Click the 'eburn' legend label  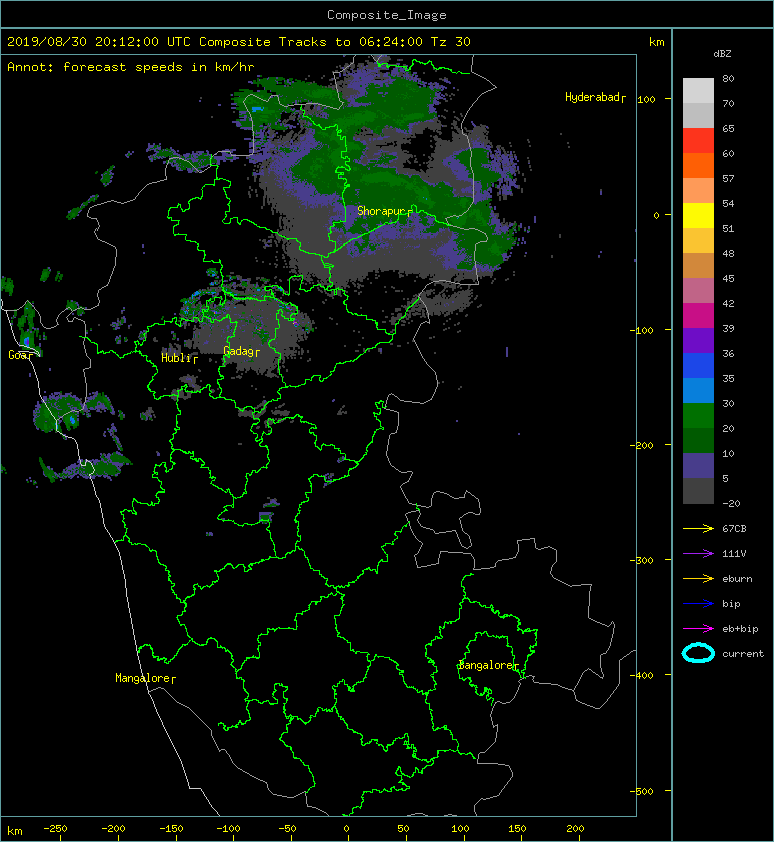click(737, 579)
